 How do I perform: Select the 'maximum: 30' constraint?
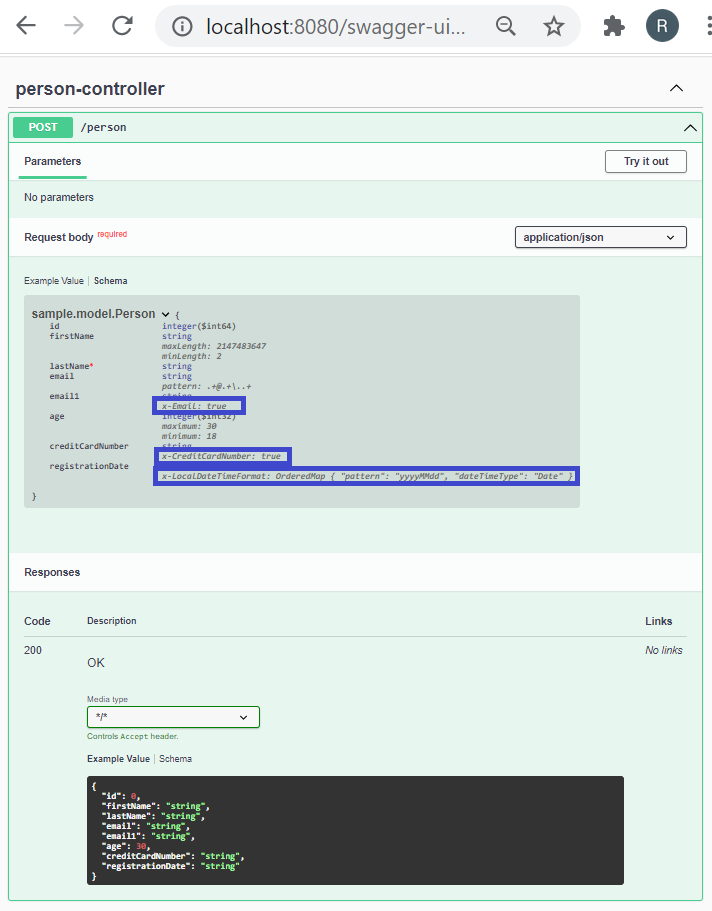pos(189,426)
